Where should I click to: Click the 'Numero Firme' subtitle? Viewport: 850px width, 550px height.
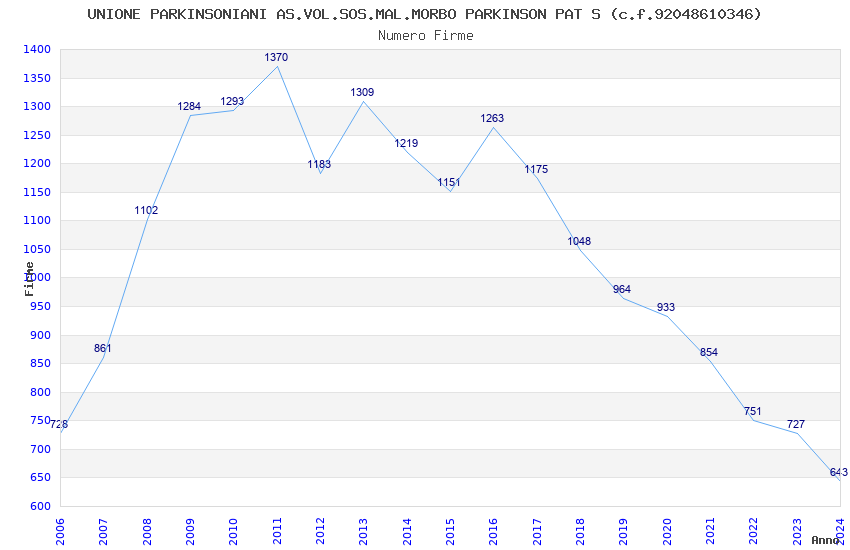[426, 36]
